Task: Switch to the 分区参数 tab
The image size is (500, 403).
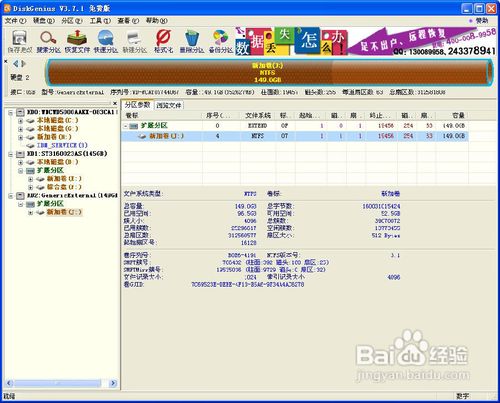Action: (137, 105)
